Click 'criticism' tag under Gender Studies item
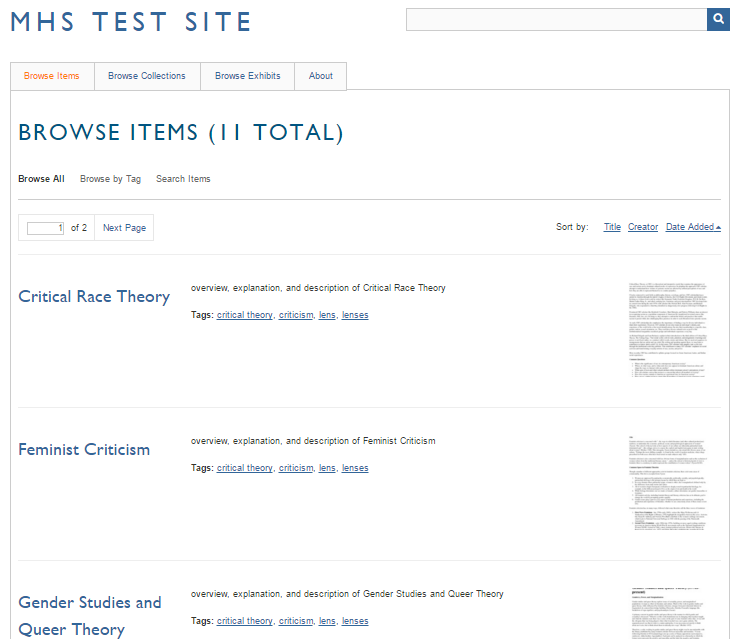Screen dimensions: 741x639 click(296, 621)
